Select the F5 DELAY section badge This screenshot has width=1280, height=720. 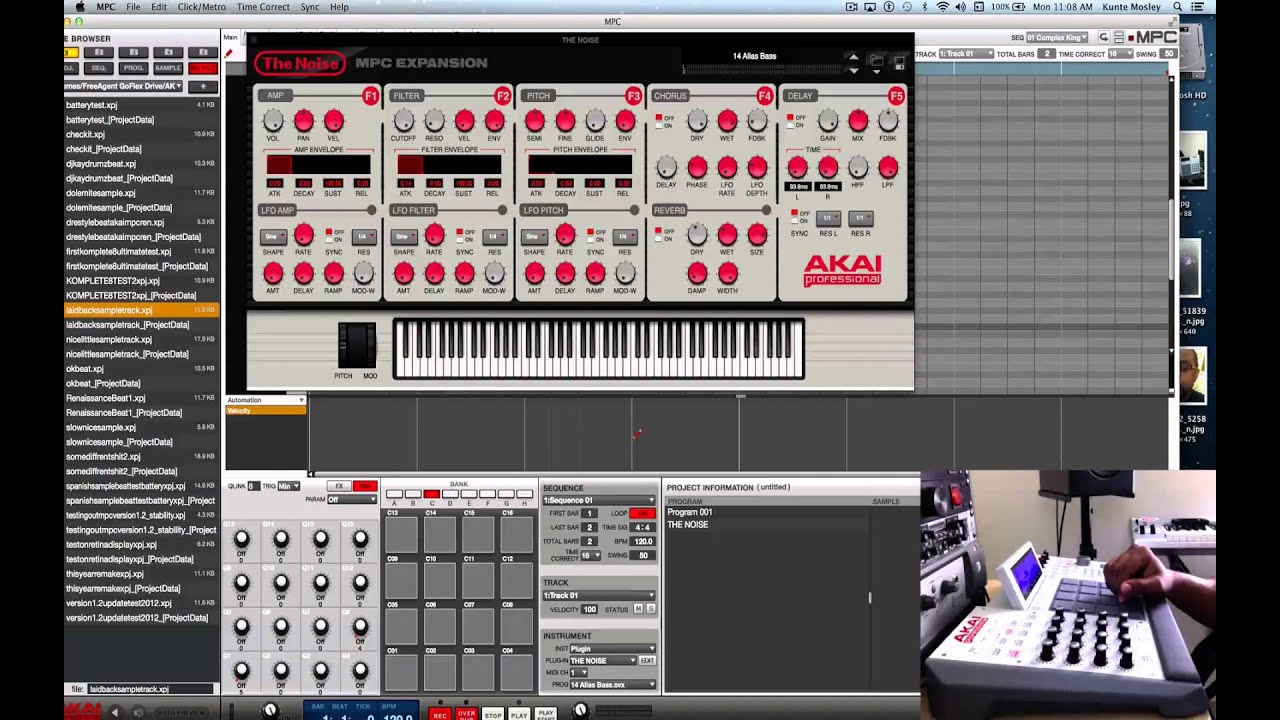click(896, 96)
